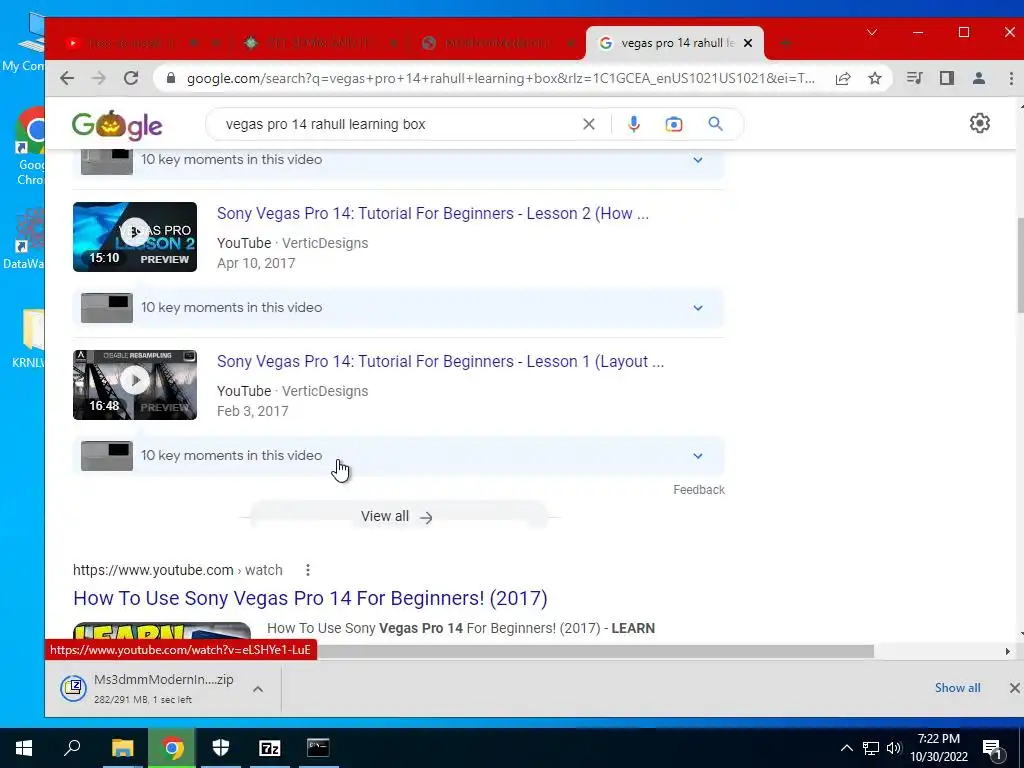1024x768 pixels.
Task: Open Windows Security shield in taskbar
Action: tap(221, 748)
